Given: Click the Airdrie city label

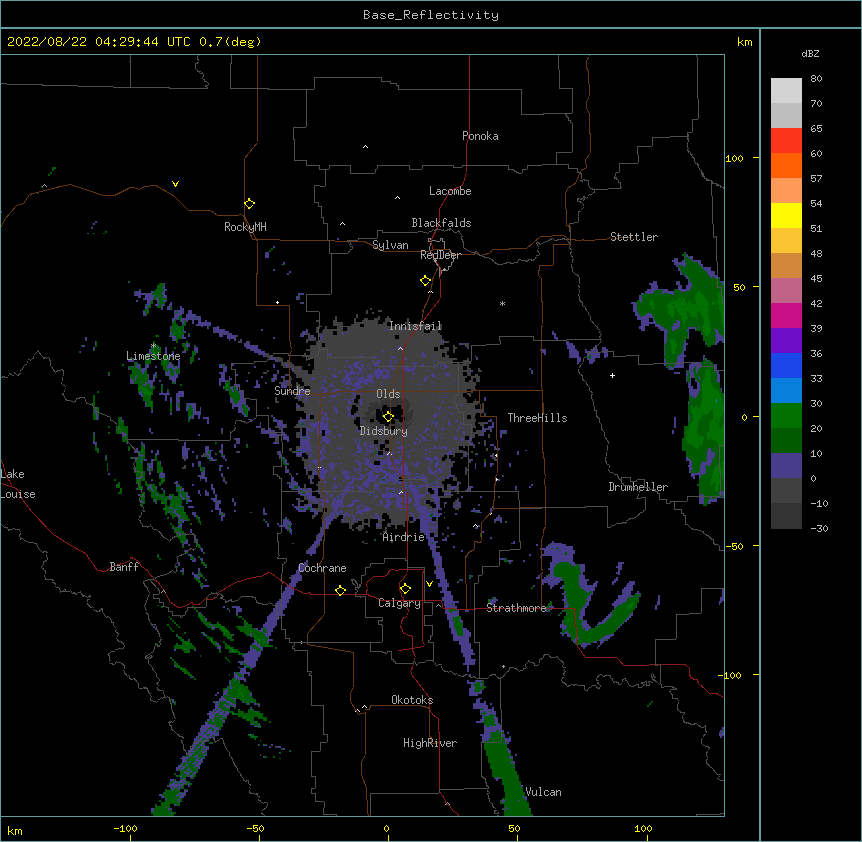Looking at the screenshot, I should point(404,537).
